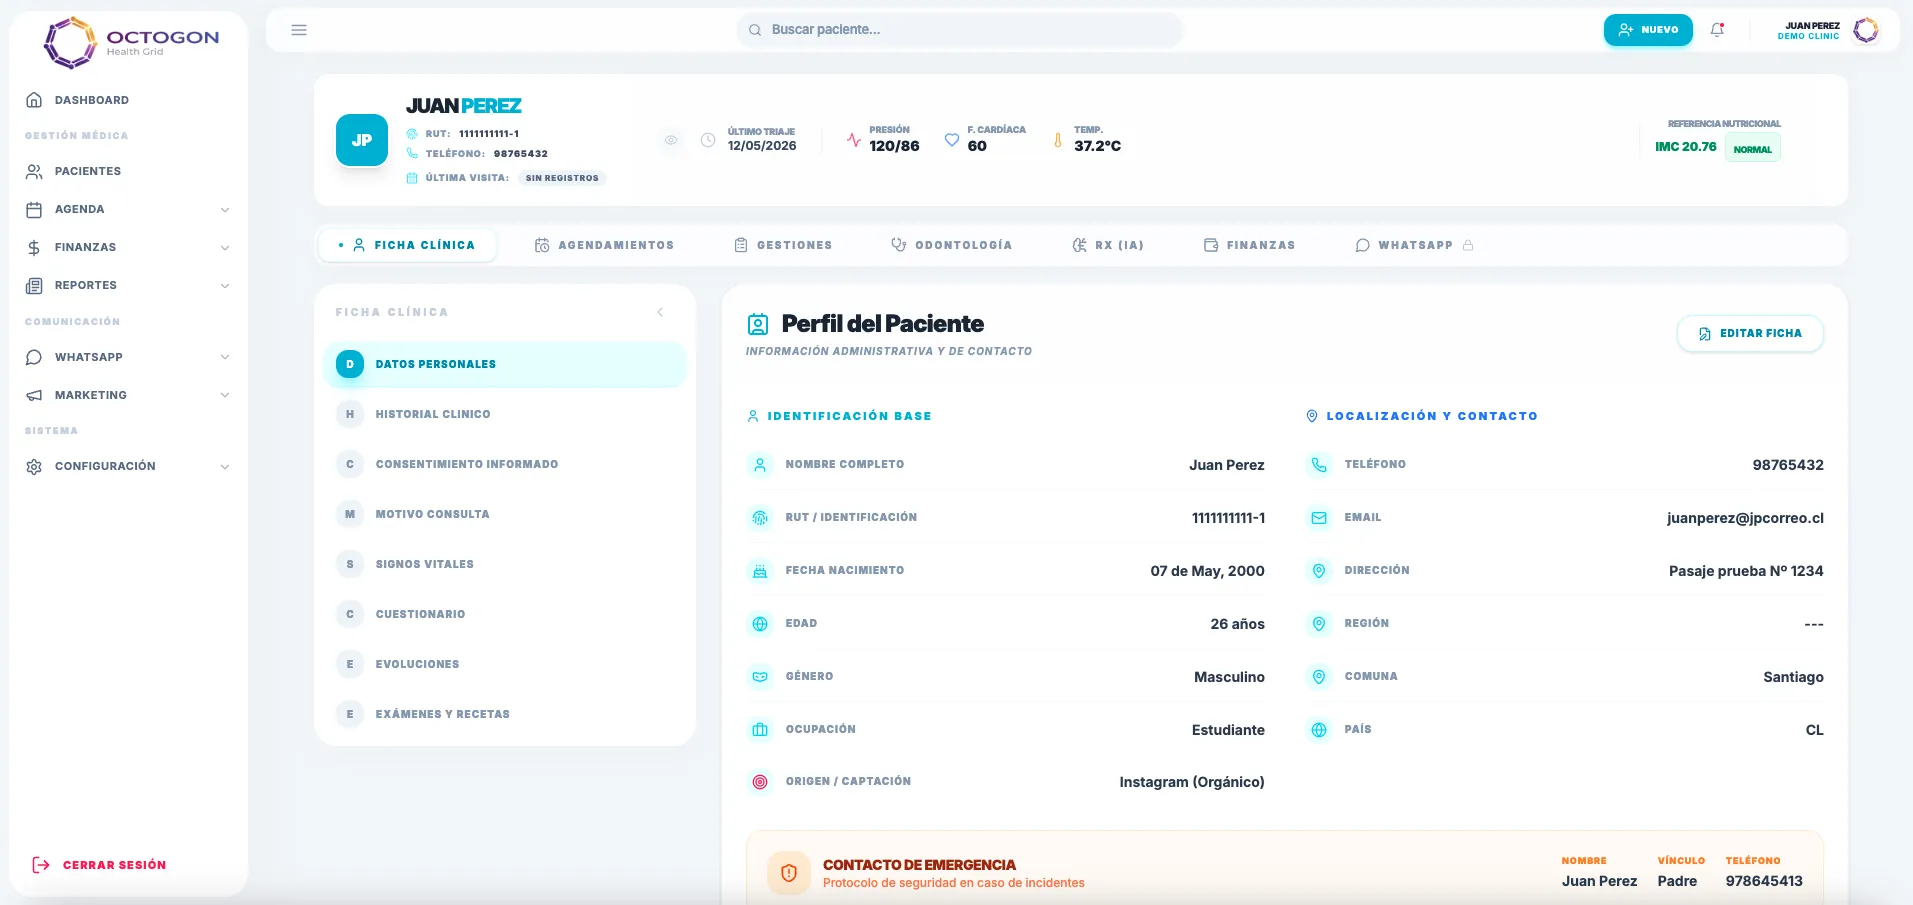
Task: Open user profile avatar icon
Action: [1866, 30]
